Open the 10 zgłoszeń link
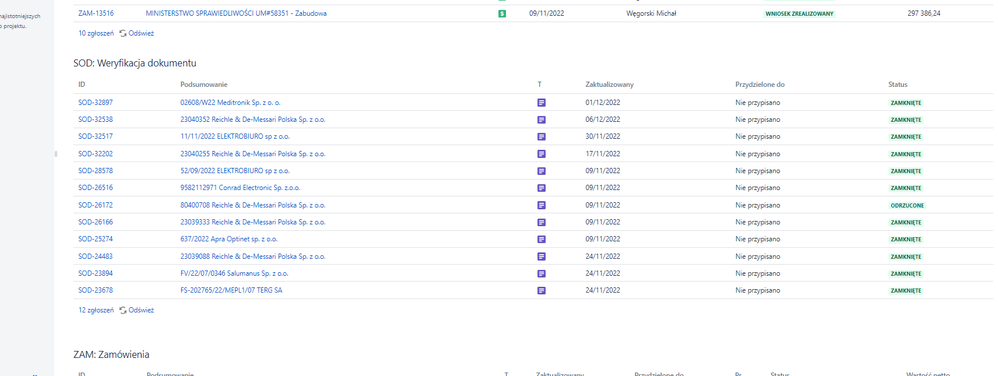998x376 pixels. click(96, 33)
